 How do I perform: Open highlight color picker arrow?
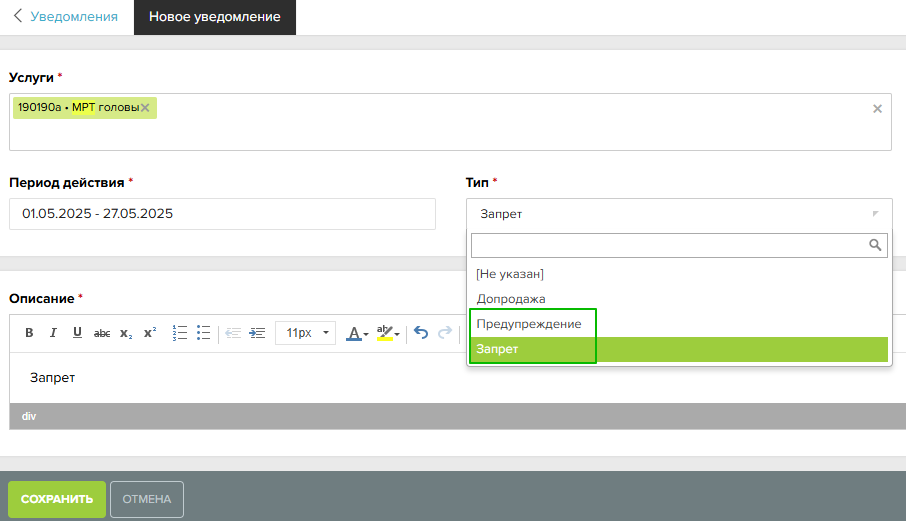[397, 334]
